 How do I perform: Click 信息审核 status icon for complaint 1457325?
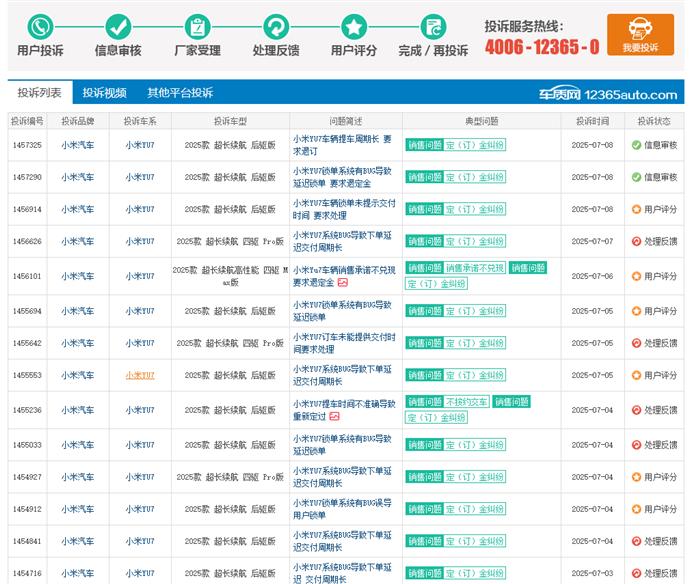pyautogui.click(x=636, y=145)
